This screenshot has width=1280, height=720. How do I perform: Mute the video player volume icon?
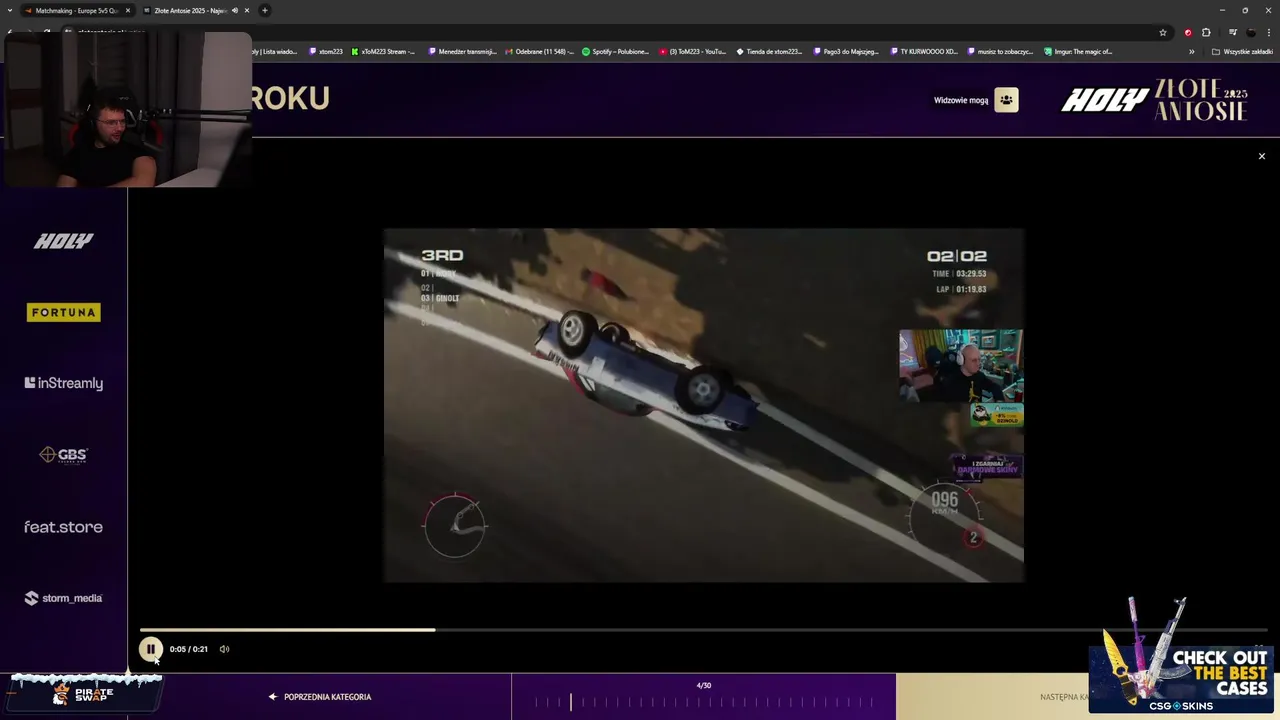[224, 649]
